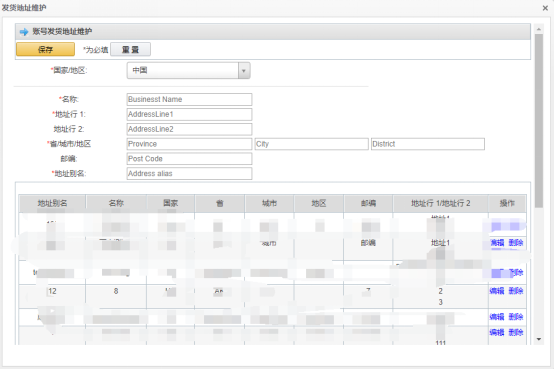The width and height of the screenshot is (554, 369).
Task: Click the AddressLine2 text field
Action: click(x=189, y=129)
